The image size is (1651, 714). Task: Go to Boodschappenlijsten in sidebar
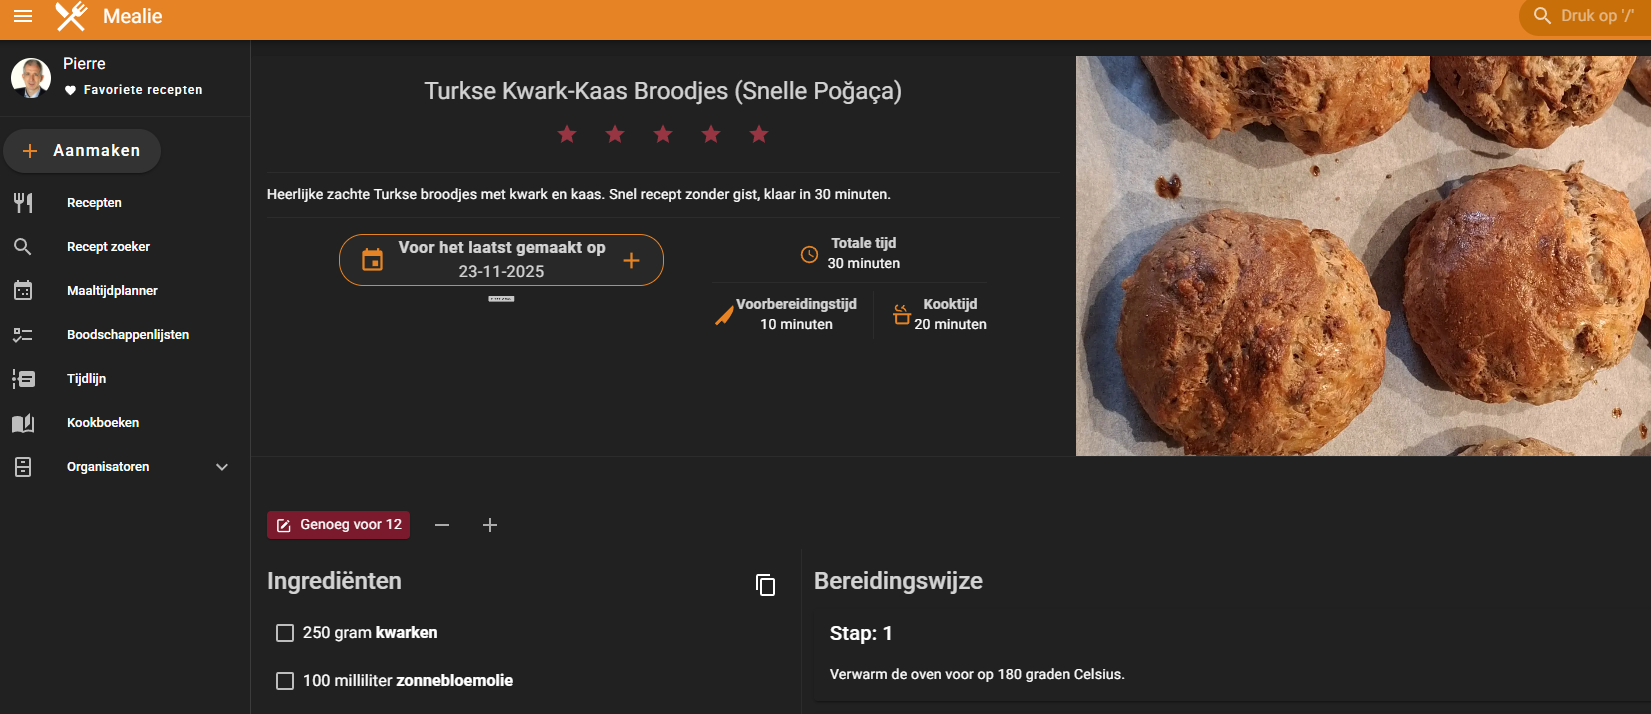(127, 335)
